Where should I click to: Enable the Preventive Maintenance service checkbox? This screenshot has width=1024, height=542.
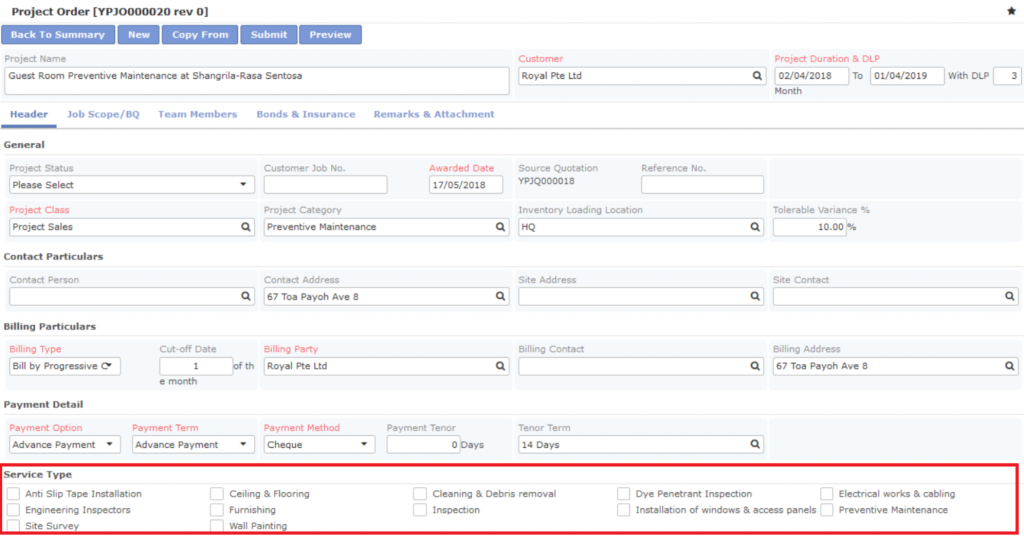[828, 510]
